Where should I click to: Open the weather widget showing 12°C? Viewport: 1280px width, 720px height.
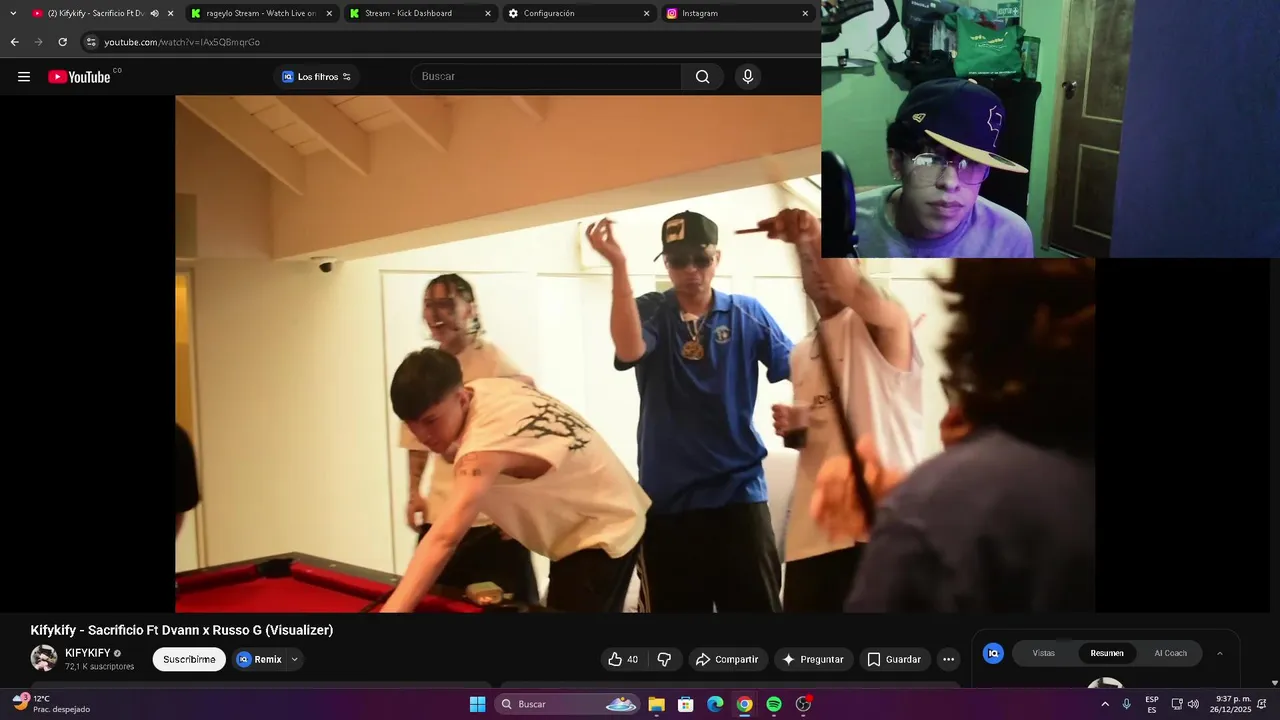click(x=52, y=704)
